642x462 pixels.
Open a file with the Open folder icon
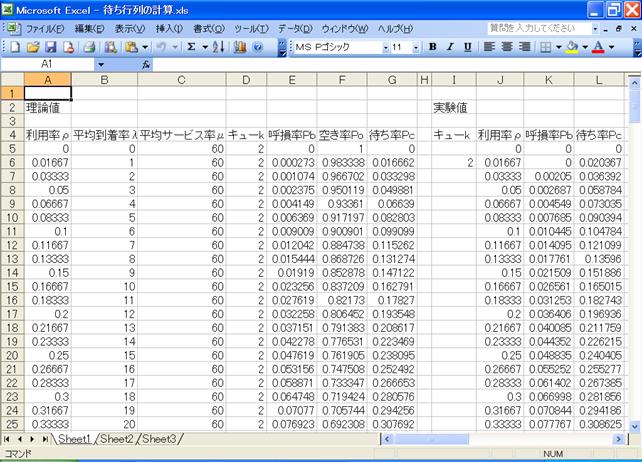coord(34,47)
